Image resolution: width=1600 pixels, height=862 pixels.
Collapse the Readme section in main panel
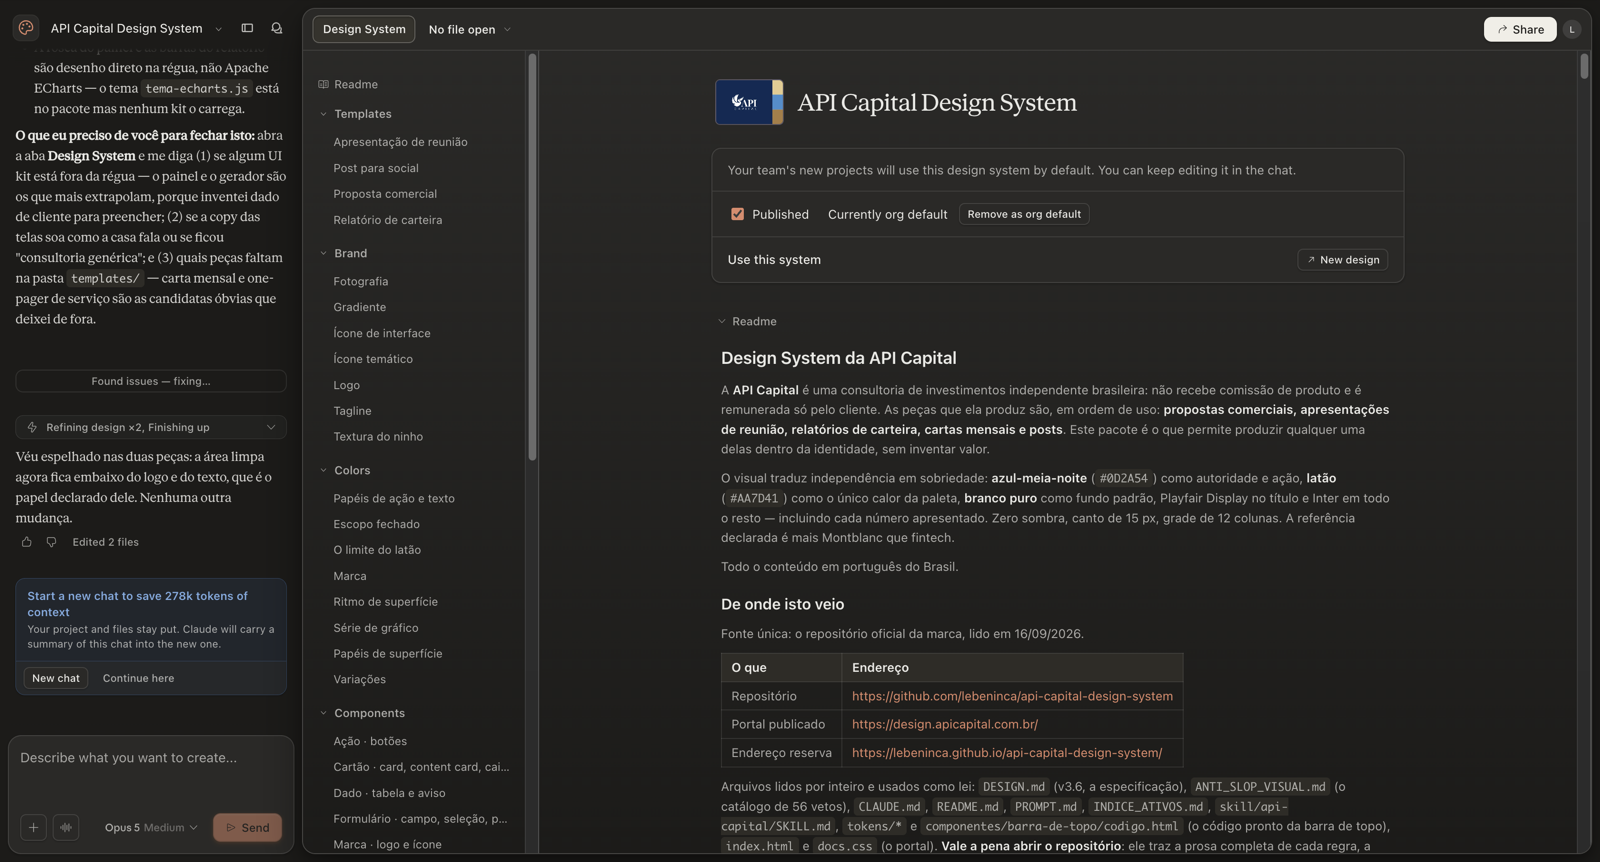point(722,321)
